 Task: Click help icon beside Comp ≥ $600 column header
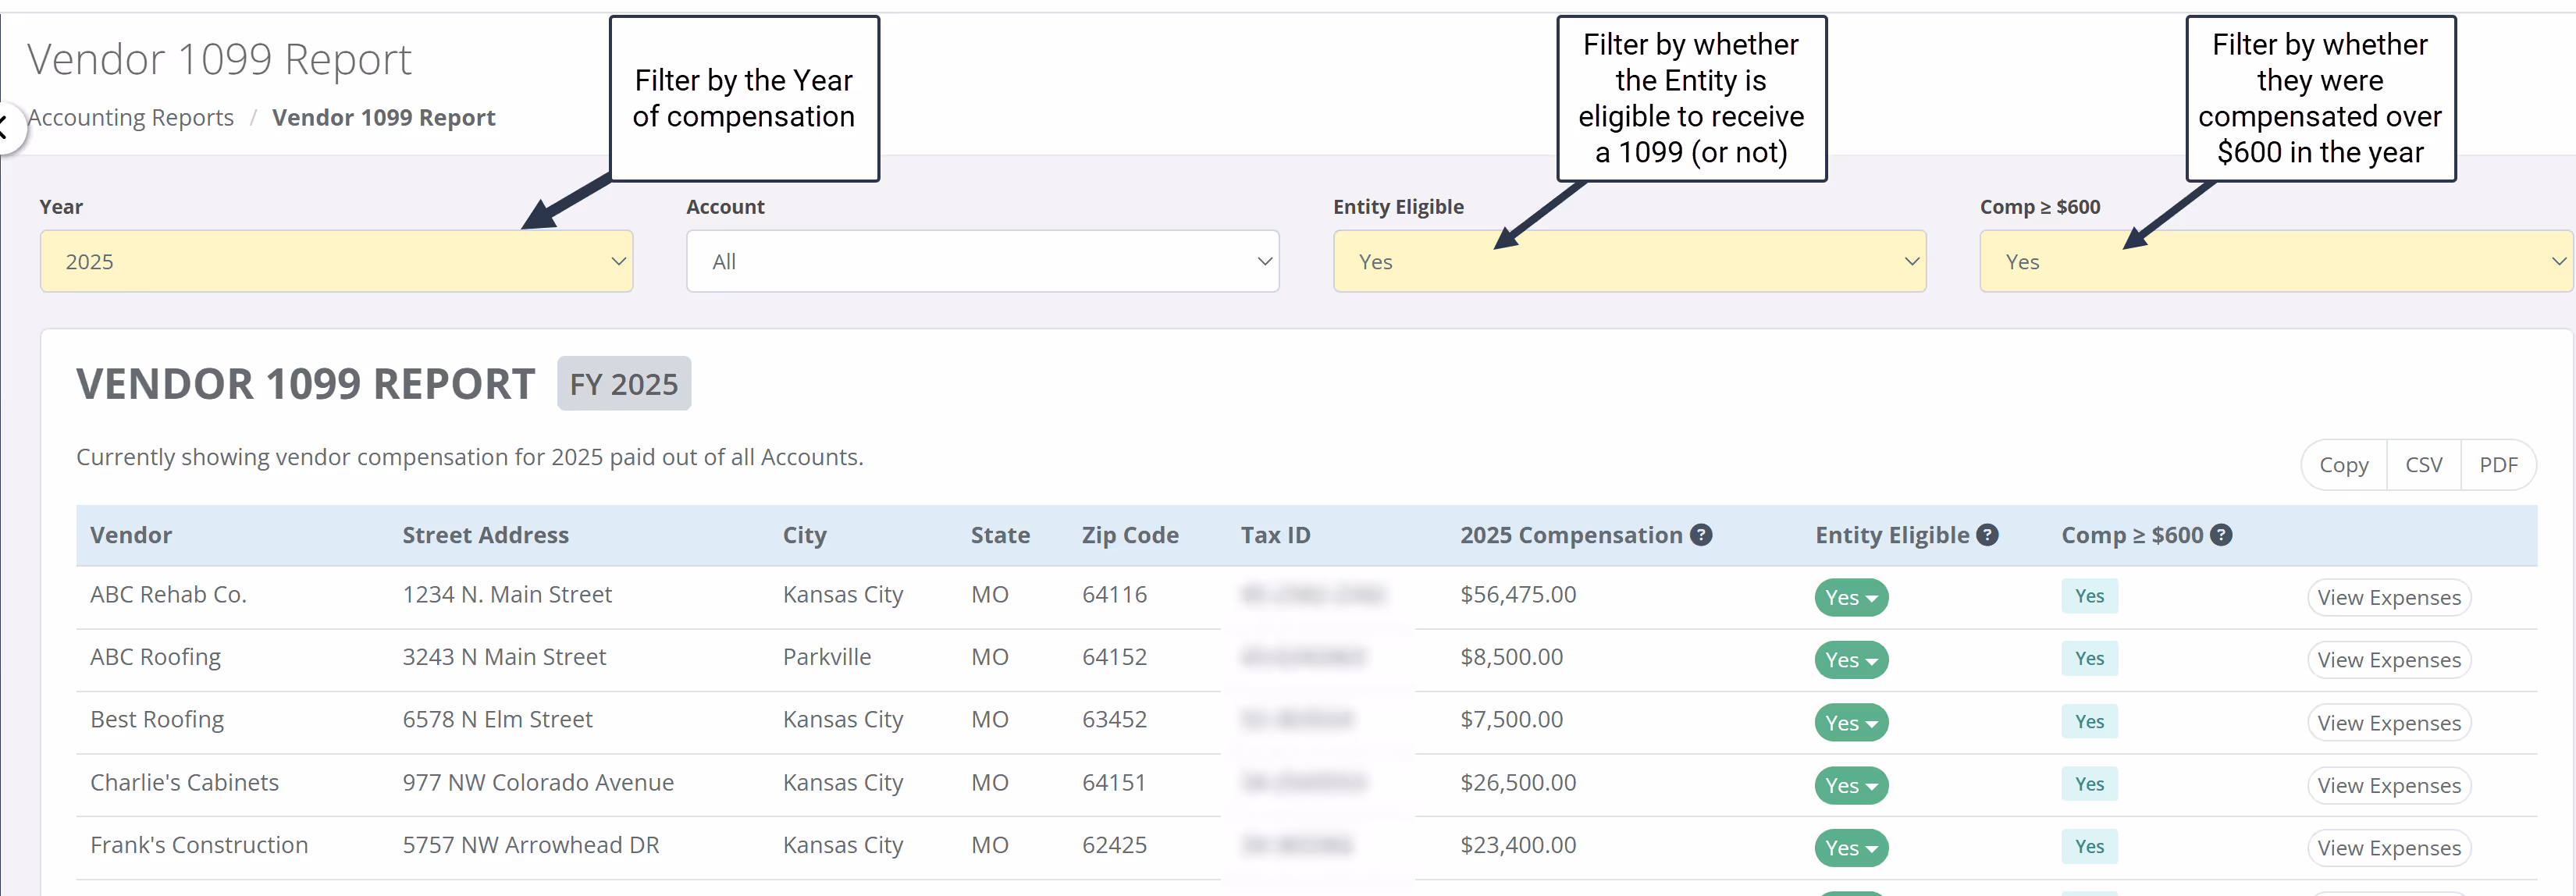click(x=2221, y=535)
